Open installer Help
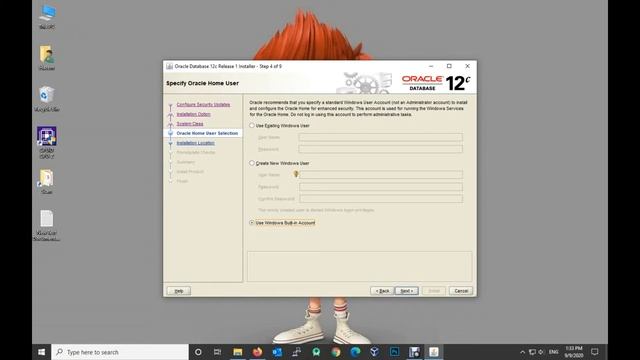Screen dimensions: 640x360 (x=179, y=291)
